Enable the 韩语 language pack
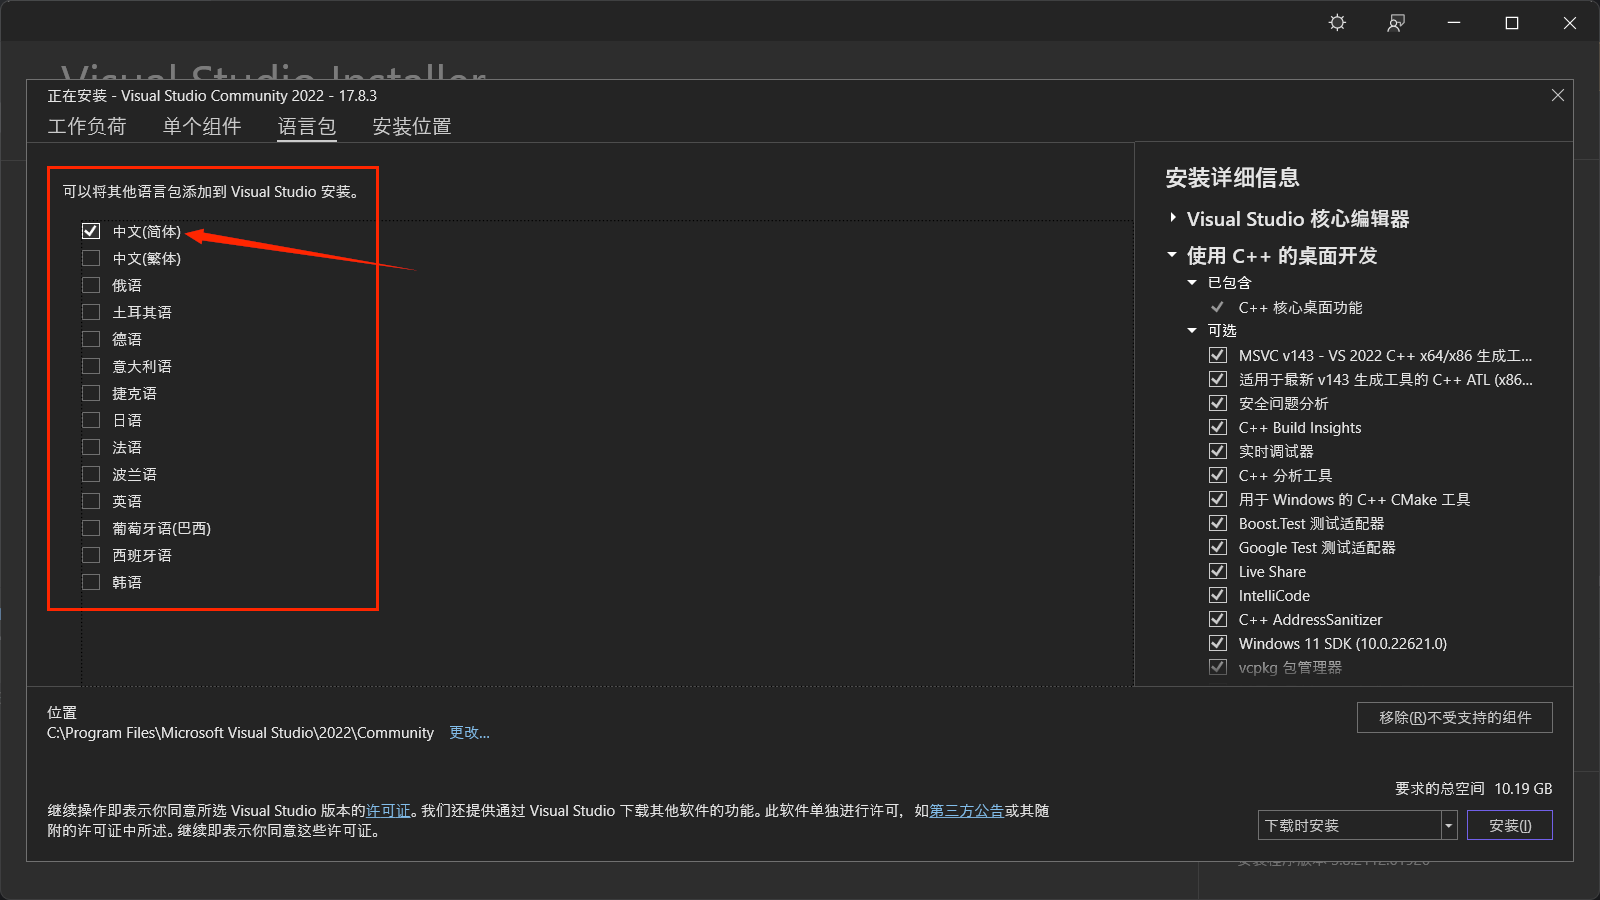 (x=91, y=582)
